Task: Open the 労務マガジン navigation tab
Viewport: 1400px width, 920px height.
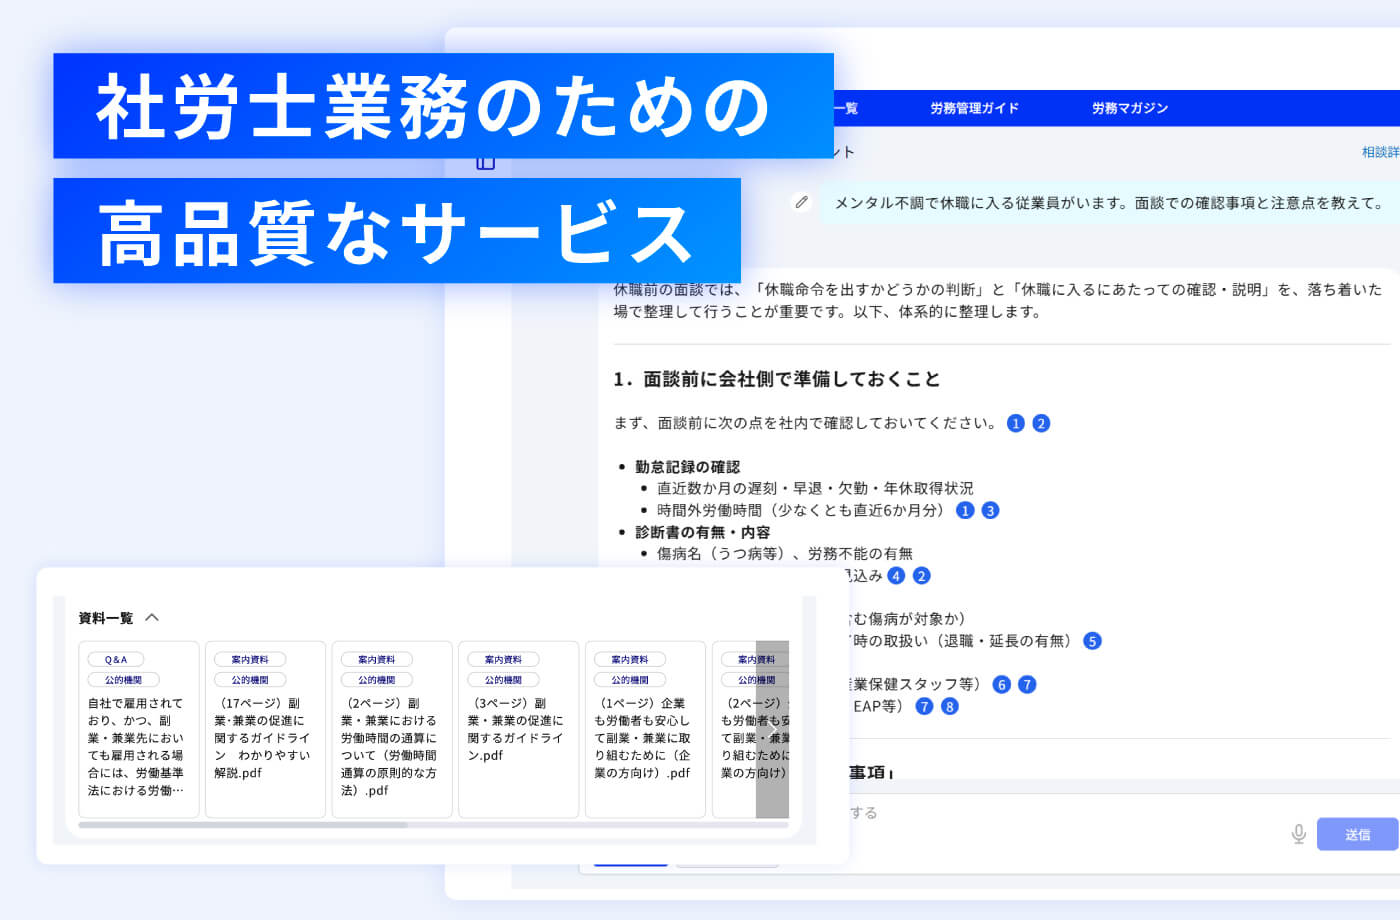Action: coord(1129,108)
